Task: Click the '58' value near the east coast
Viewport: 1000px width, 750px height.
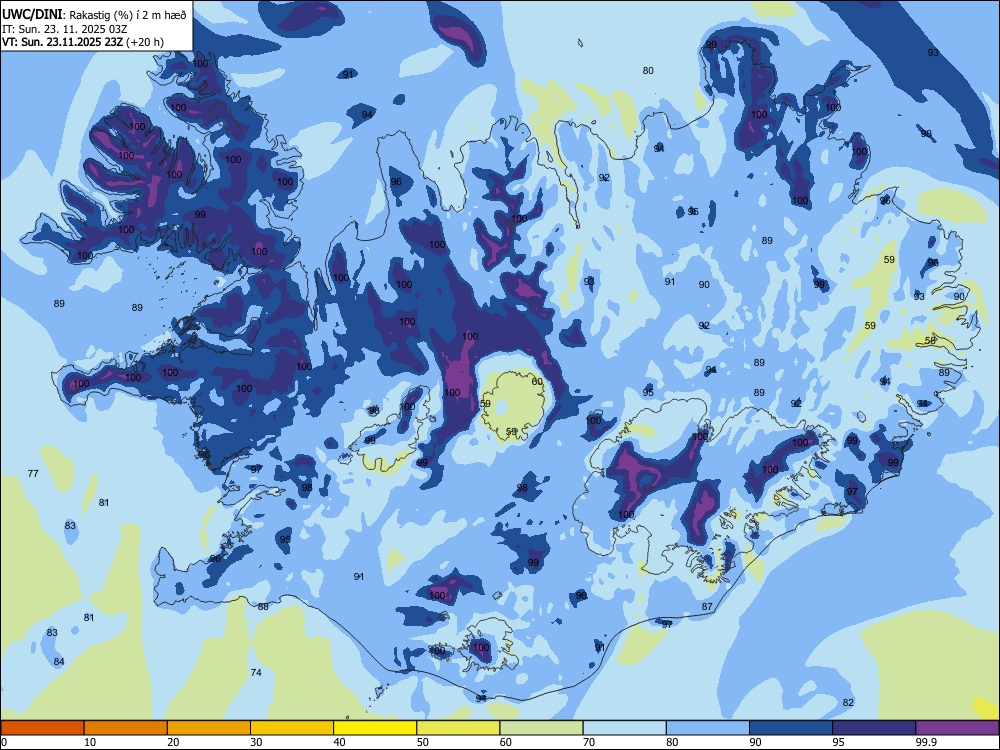Action: (930, 341)
